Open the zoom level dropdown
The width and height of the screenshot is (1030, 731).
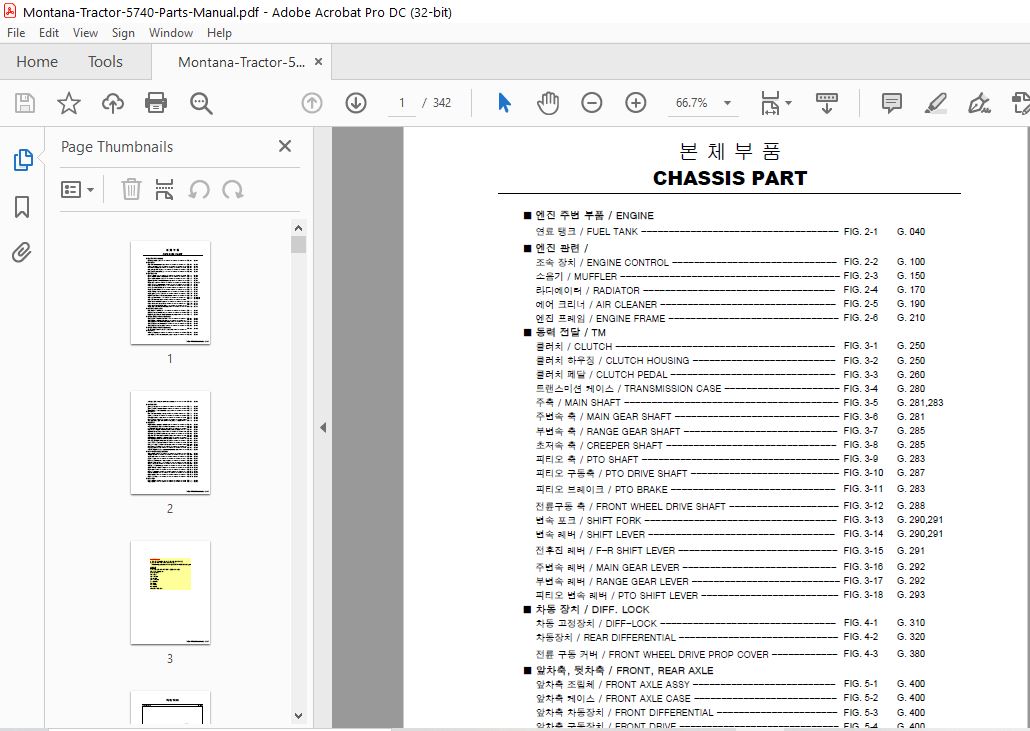pos(727,103)
